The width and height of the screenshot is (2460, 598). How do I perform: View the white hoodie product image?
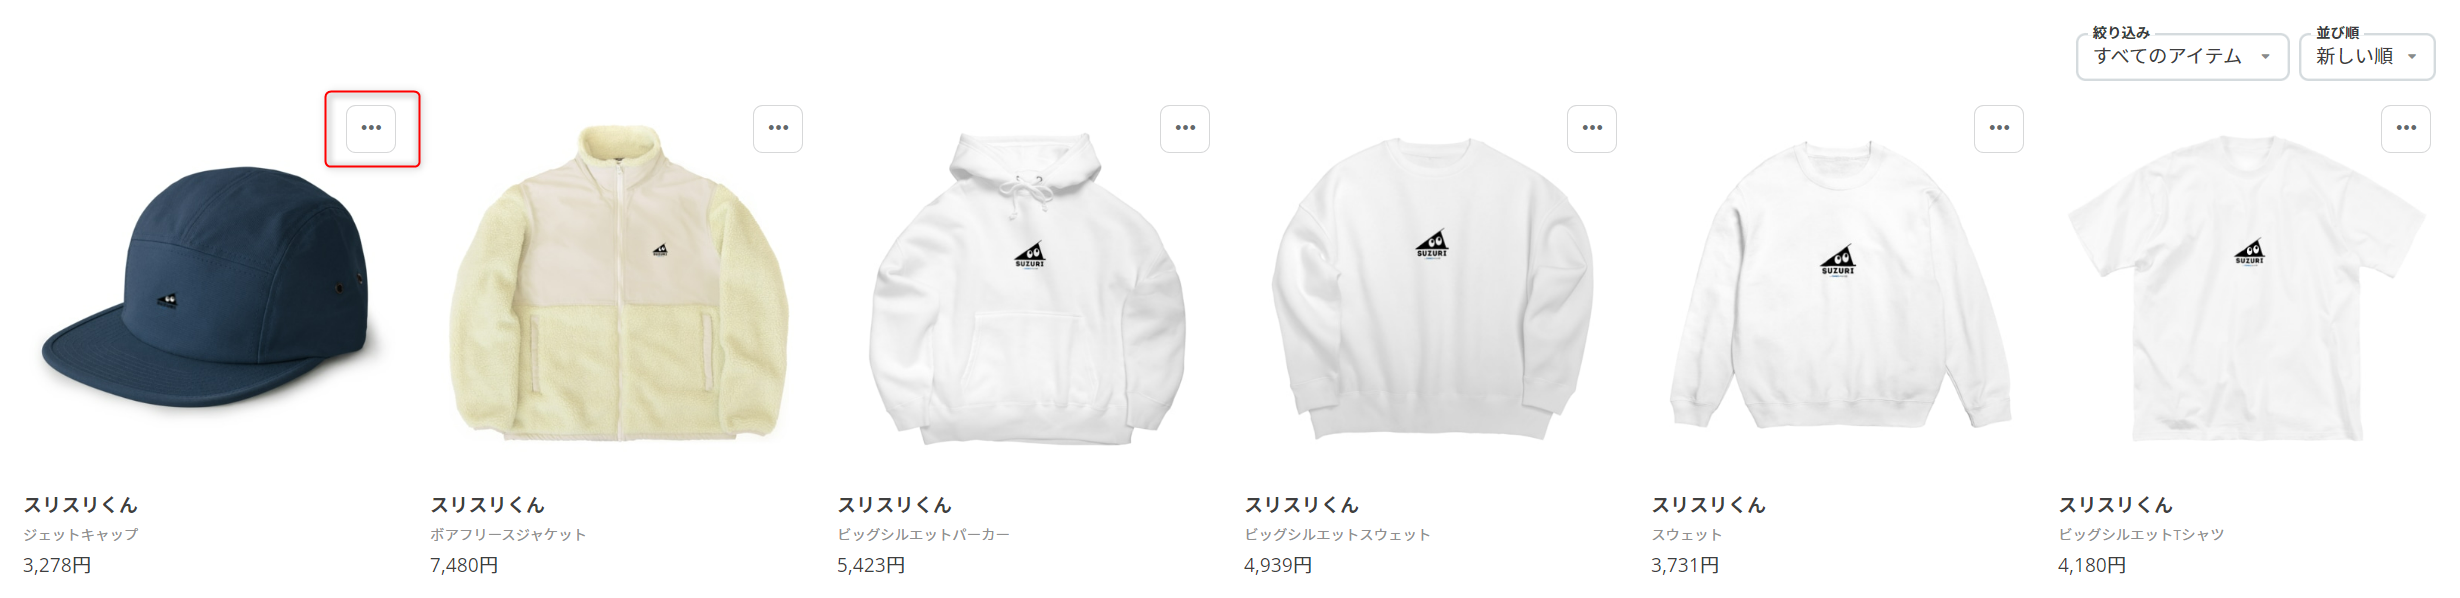pos(1028,288)
